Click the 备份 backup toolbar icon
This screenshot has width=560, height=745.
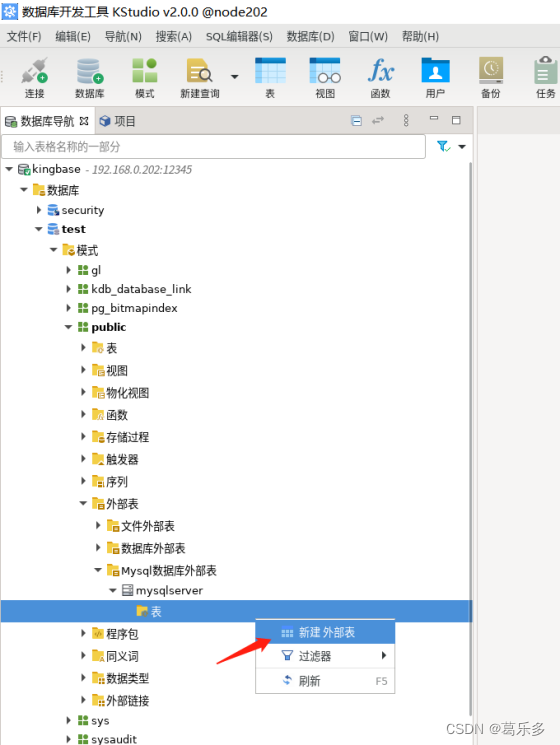[491, 78]
